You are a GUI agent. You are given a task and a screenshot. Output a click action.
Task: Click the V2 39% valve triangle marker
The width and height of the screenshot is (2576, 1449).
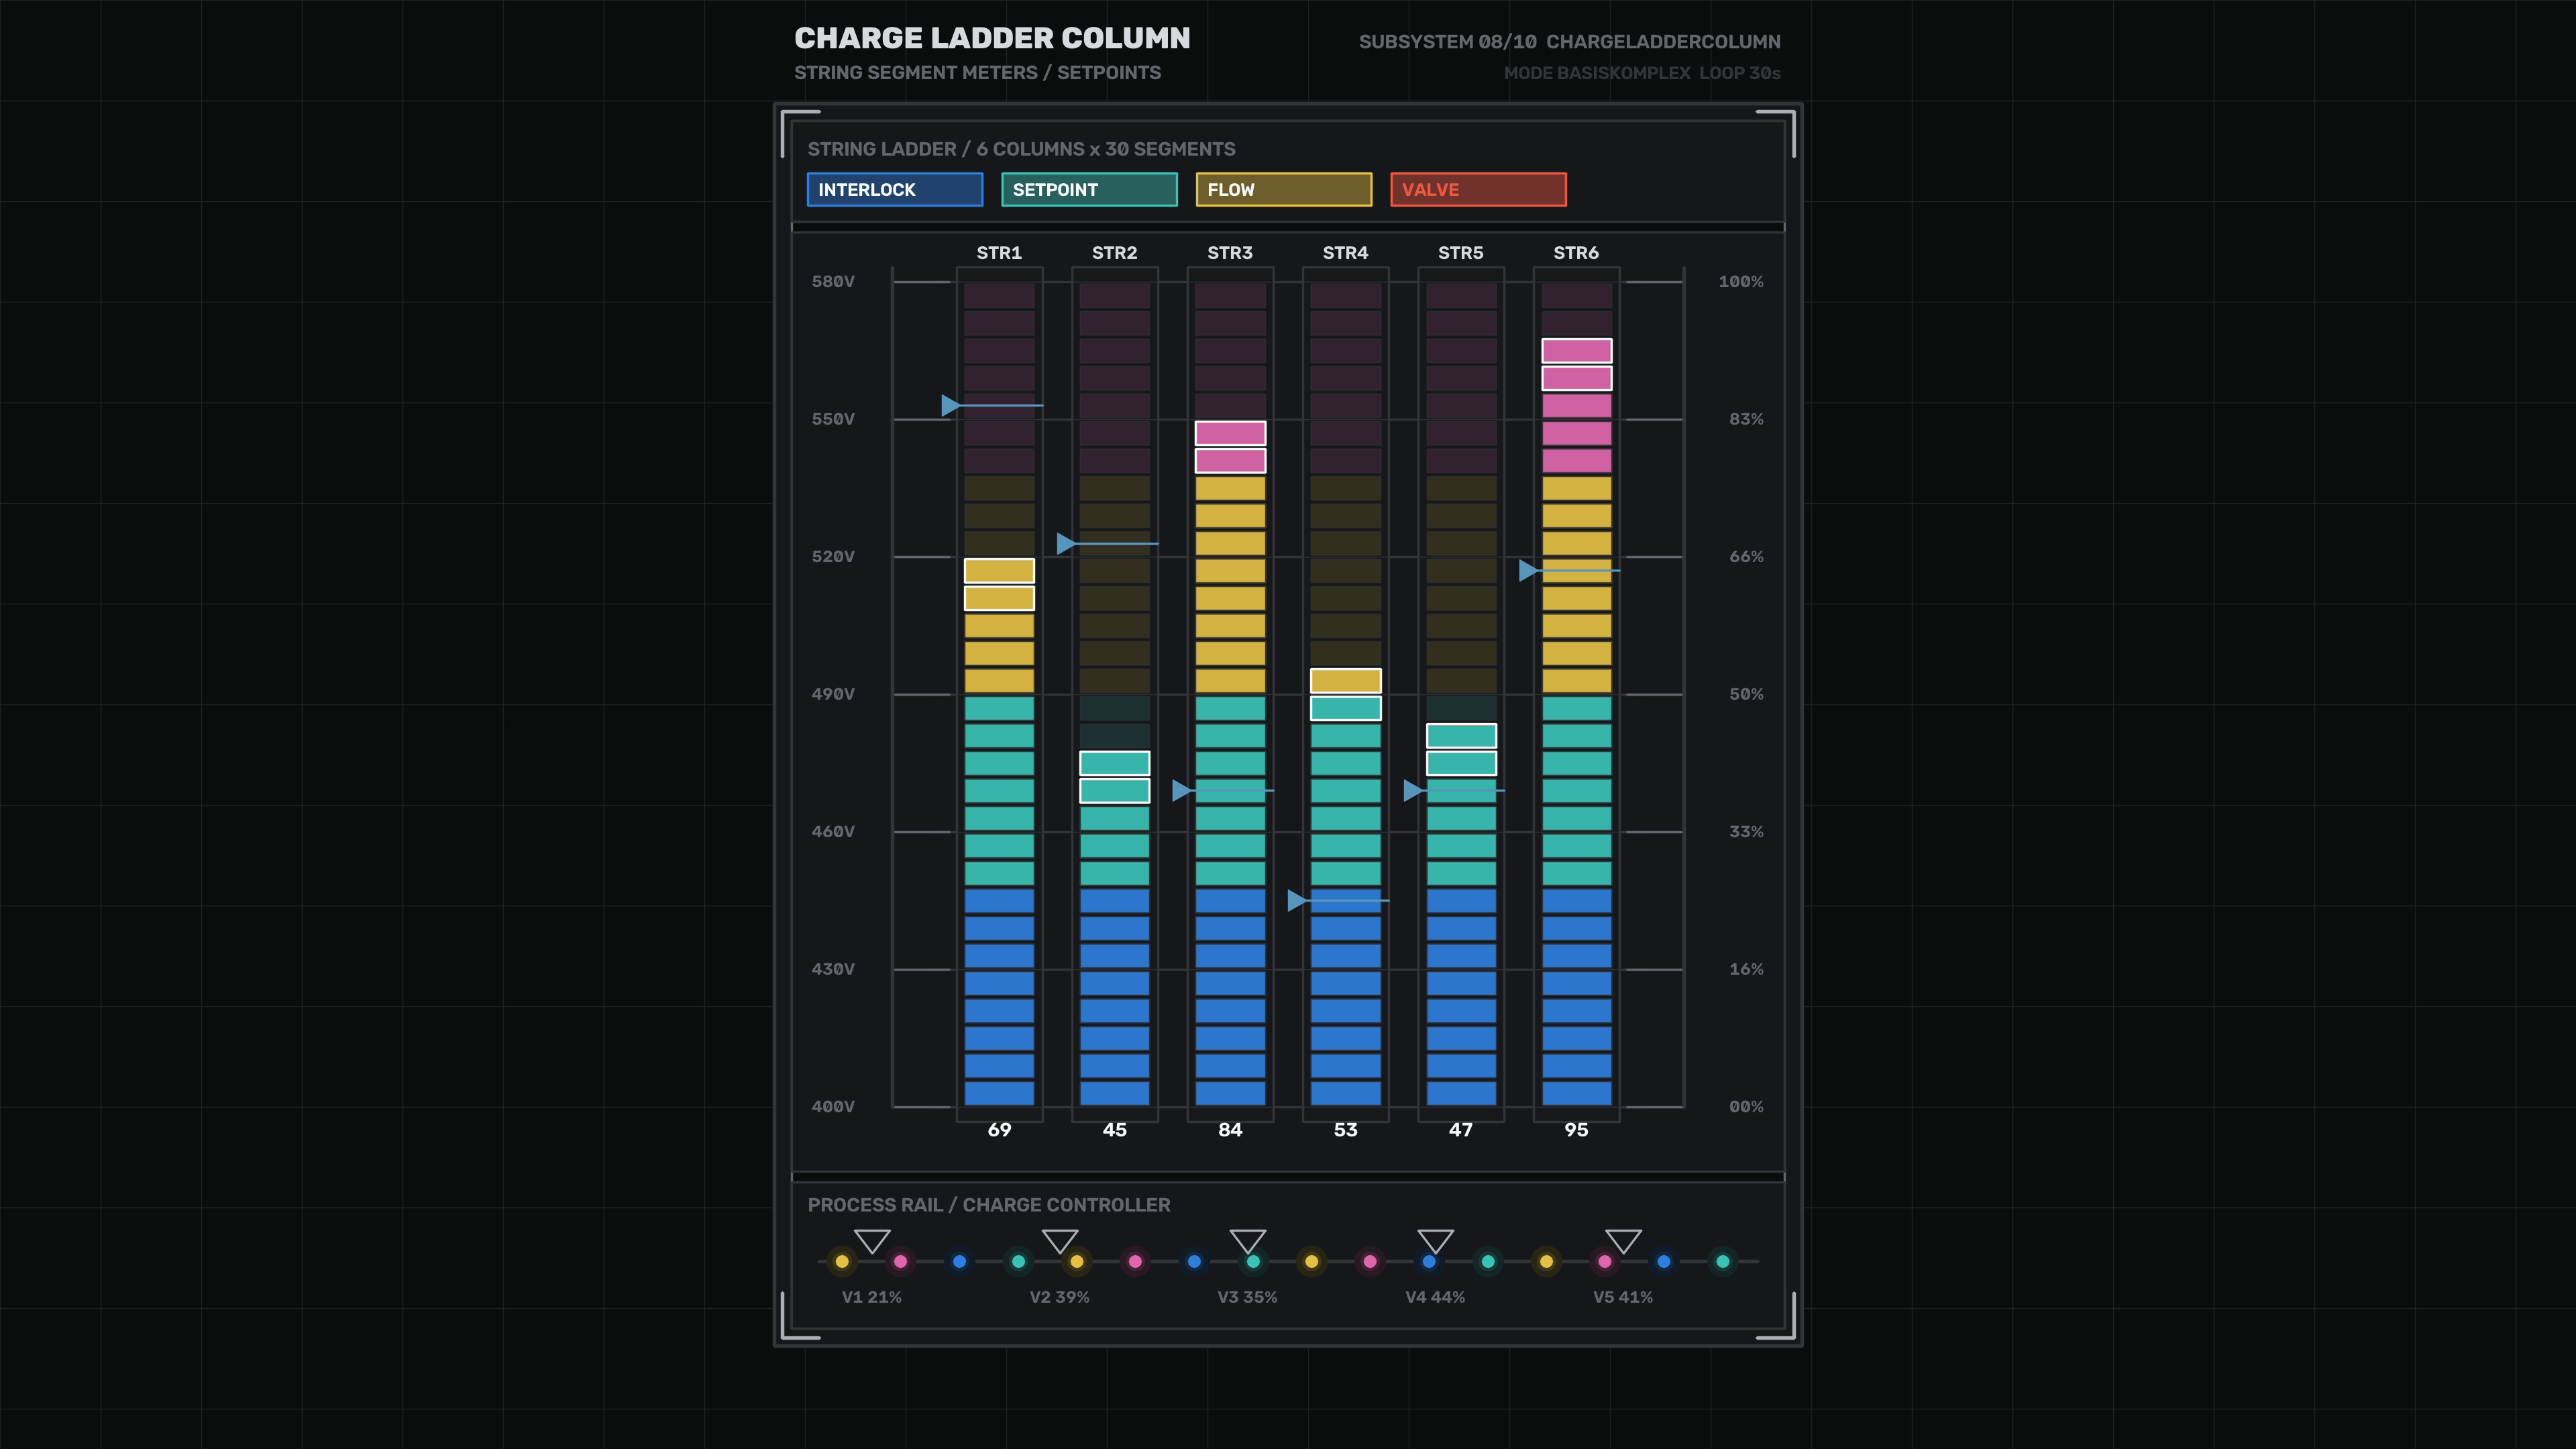(1060, 1241)
